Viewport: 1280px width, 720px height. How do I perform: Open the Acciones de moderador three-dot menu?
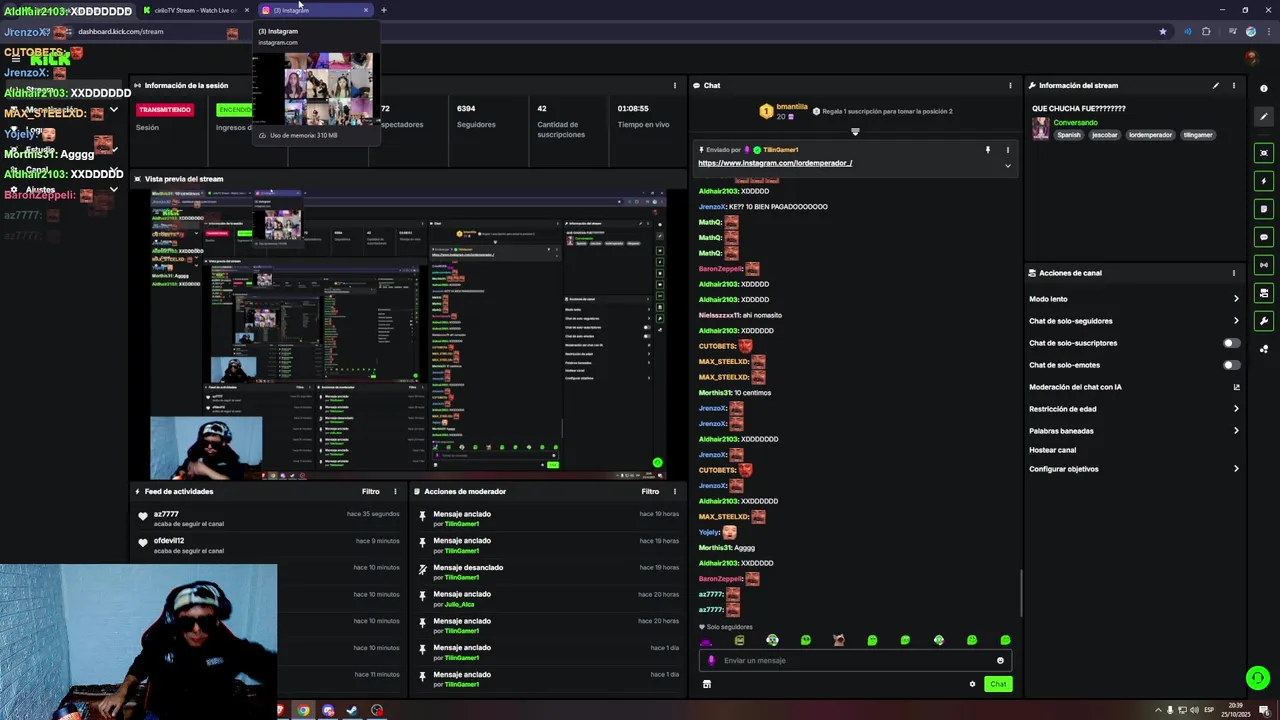[x=674, y=491]
